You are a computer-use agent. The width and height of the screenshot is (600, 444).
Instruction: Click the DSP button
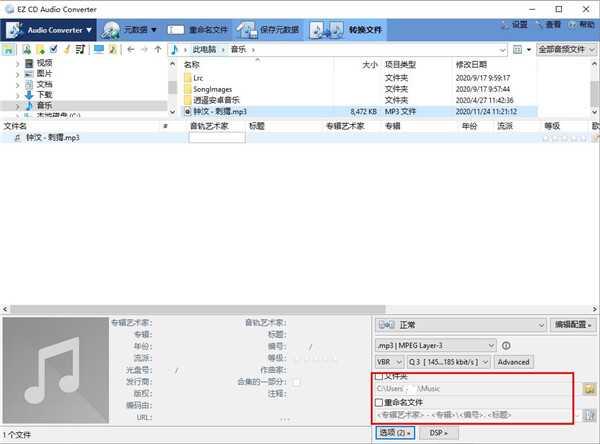click(x=438, y=432)
